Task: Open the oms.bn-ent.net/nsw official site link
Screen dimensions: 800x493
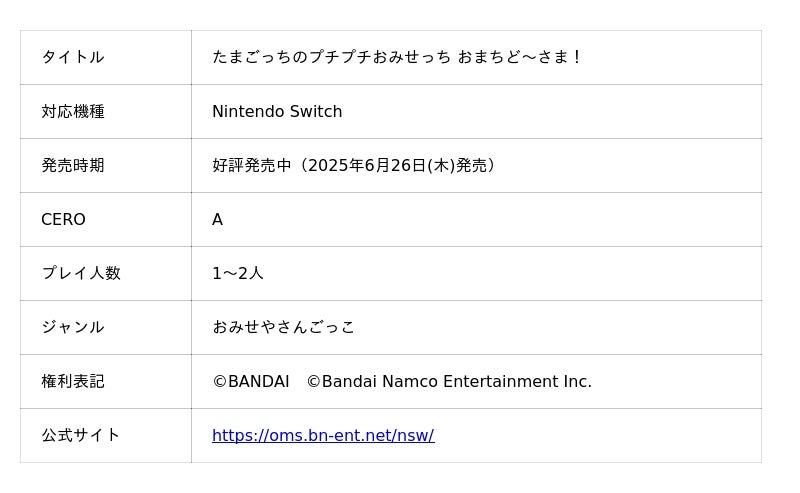Action: point(323,436)
